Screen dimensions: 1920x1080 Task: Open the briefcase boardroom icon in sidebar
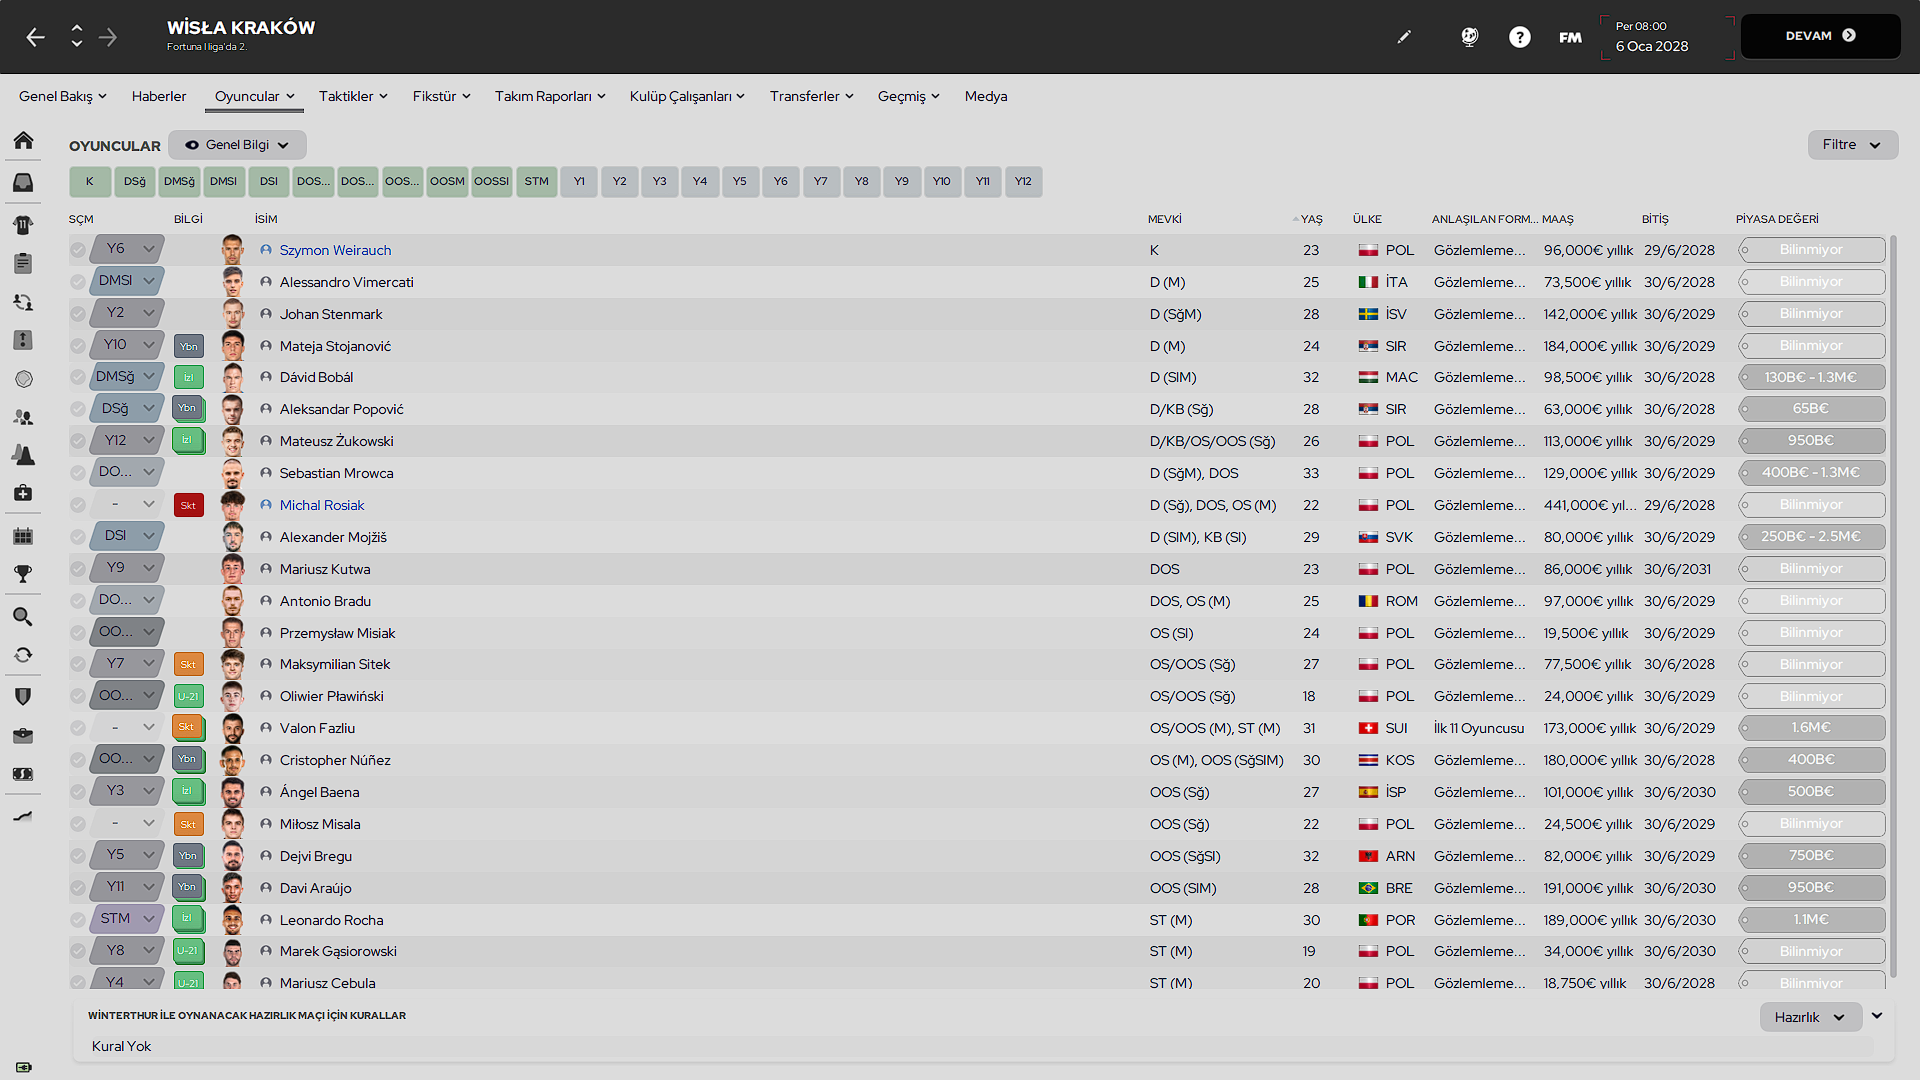(23, 736)
